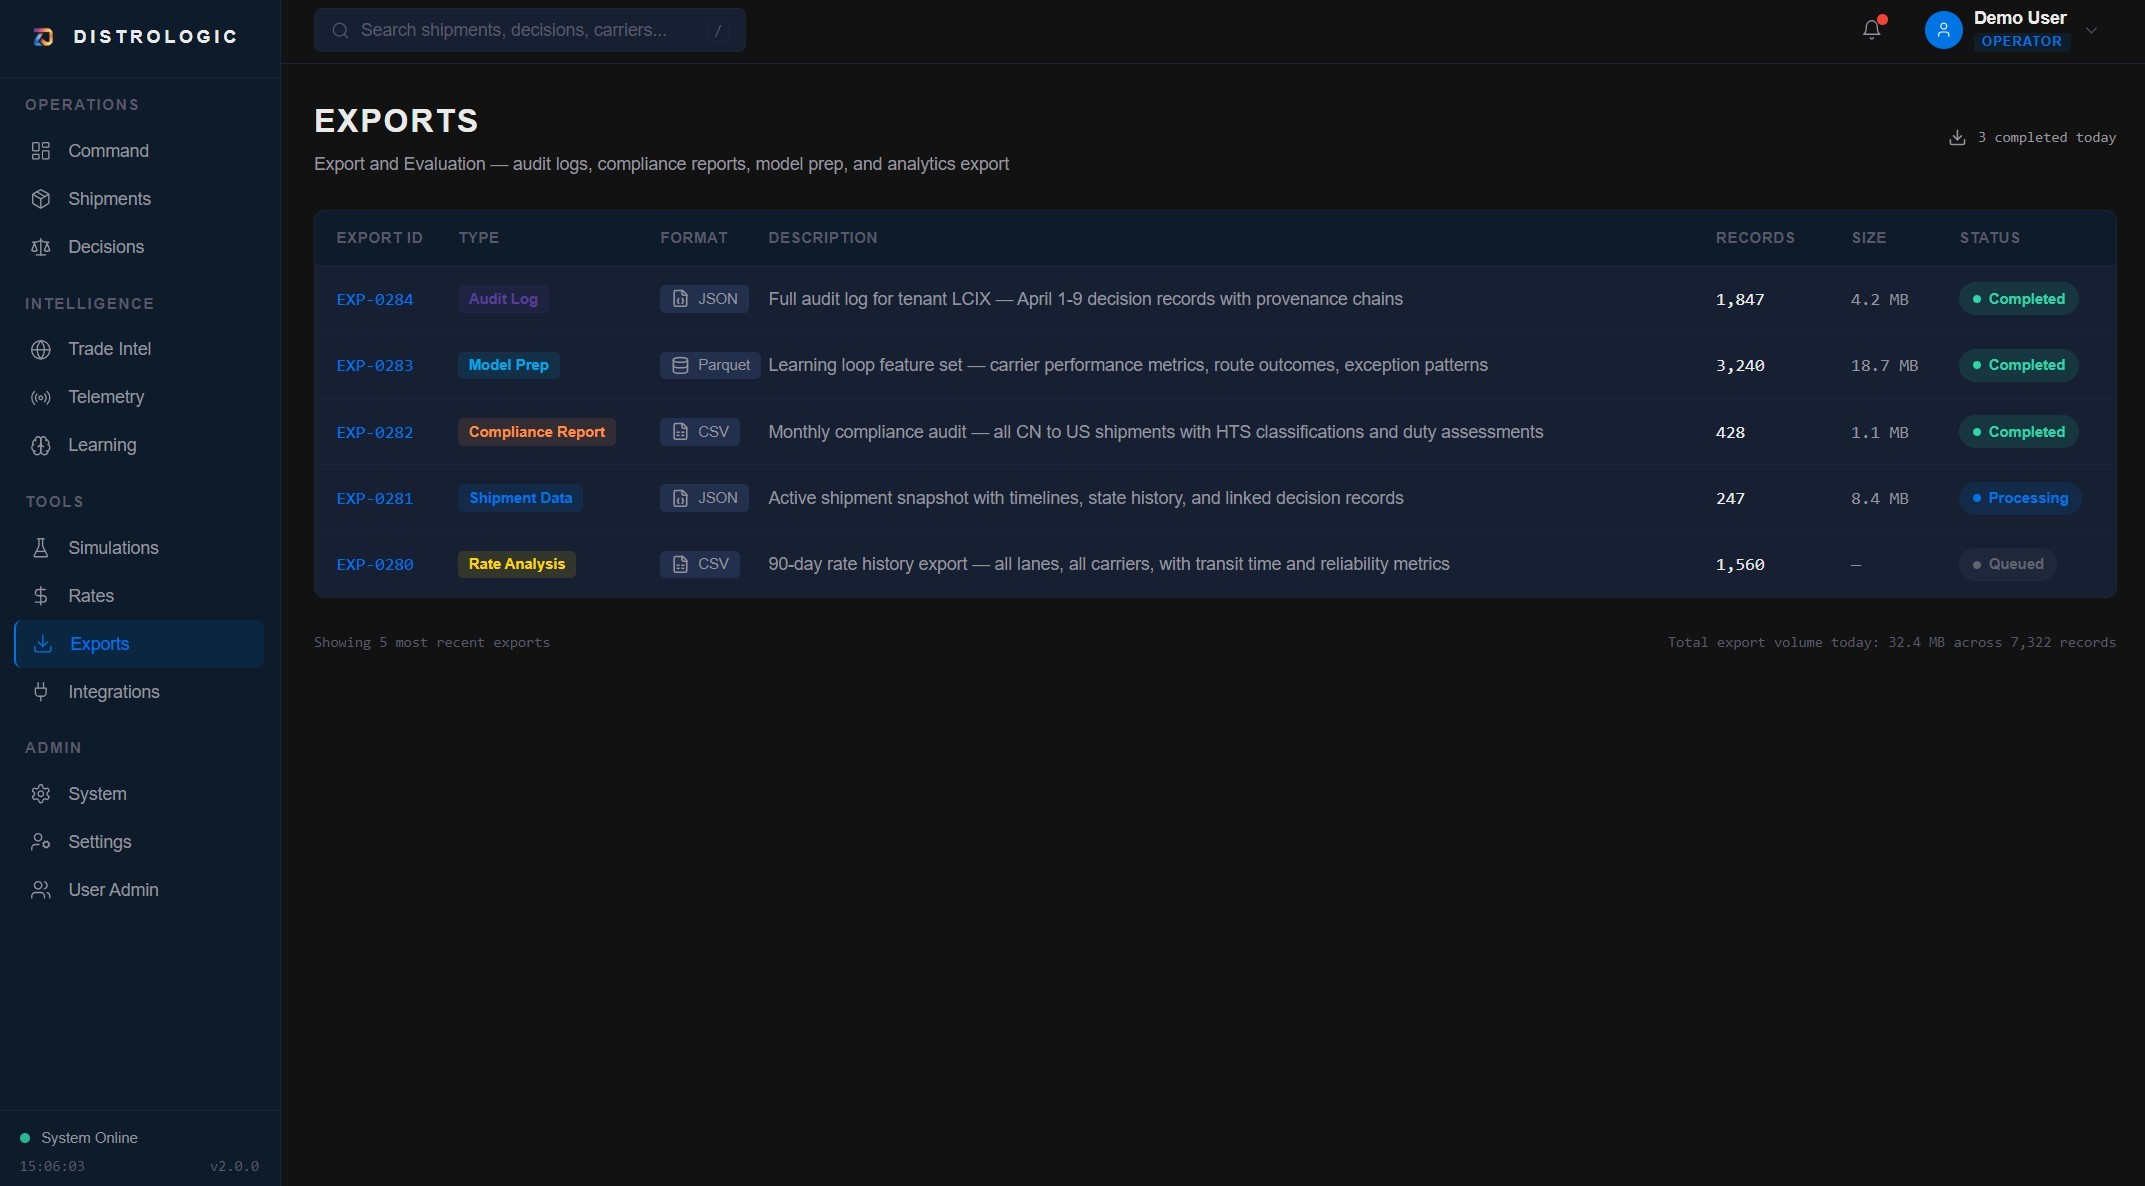Click the 18.7 MB size value
2145x1186 pixels.
click(x=1884, y=366)
